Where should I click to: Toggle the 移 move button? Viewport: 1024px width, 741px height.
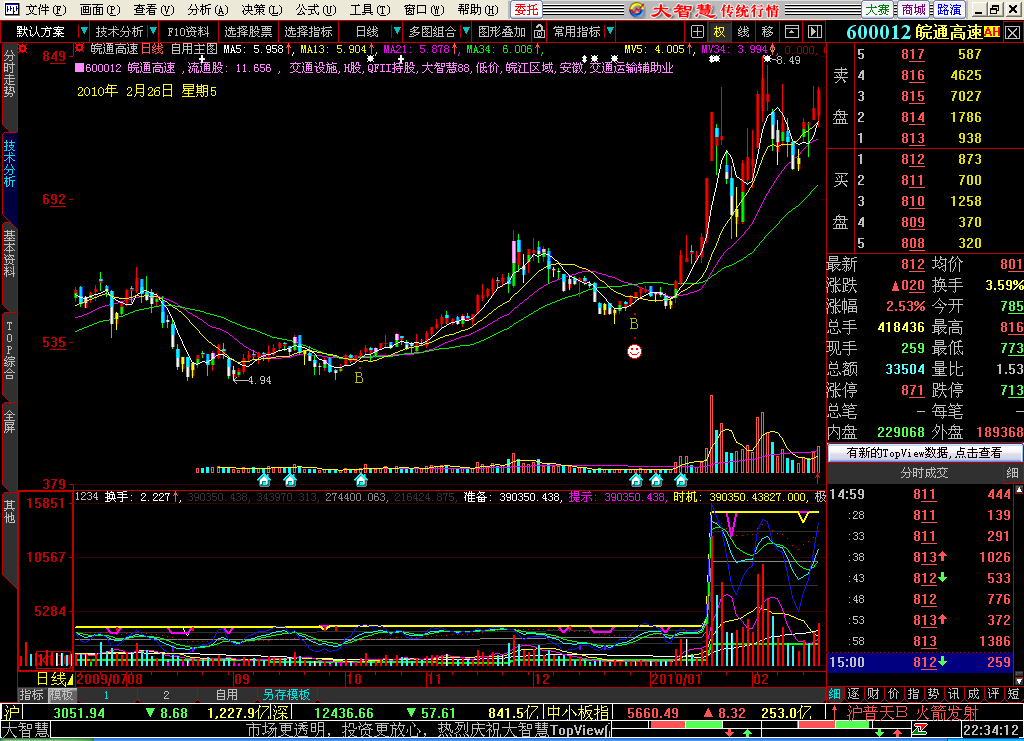[x=767, y=31]
